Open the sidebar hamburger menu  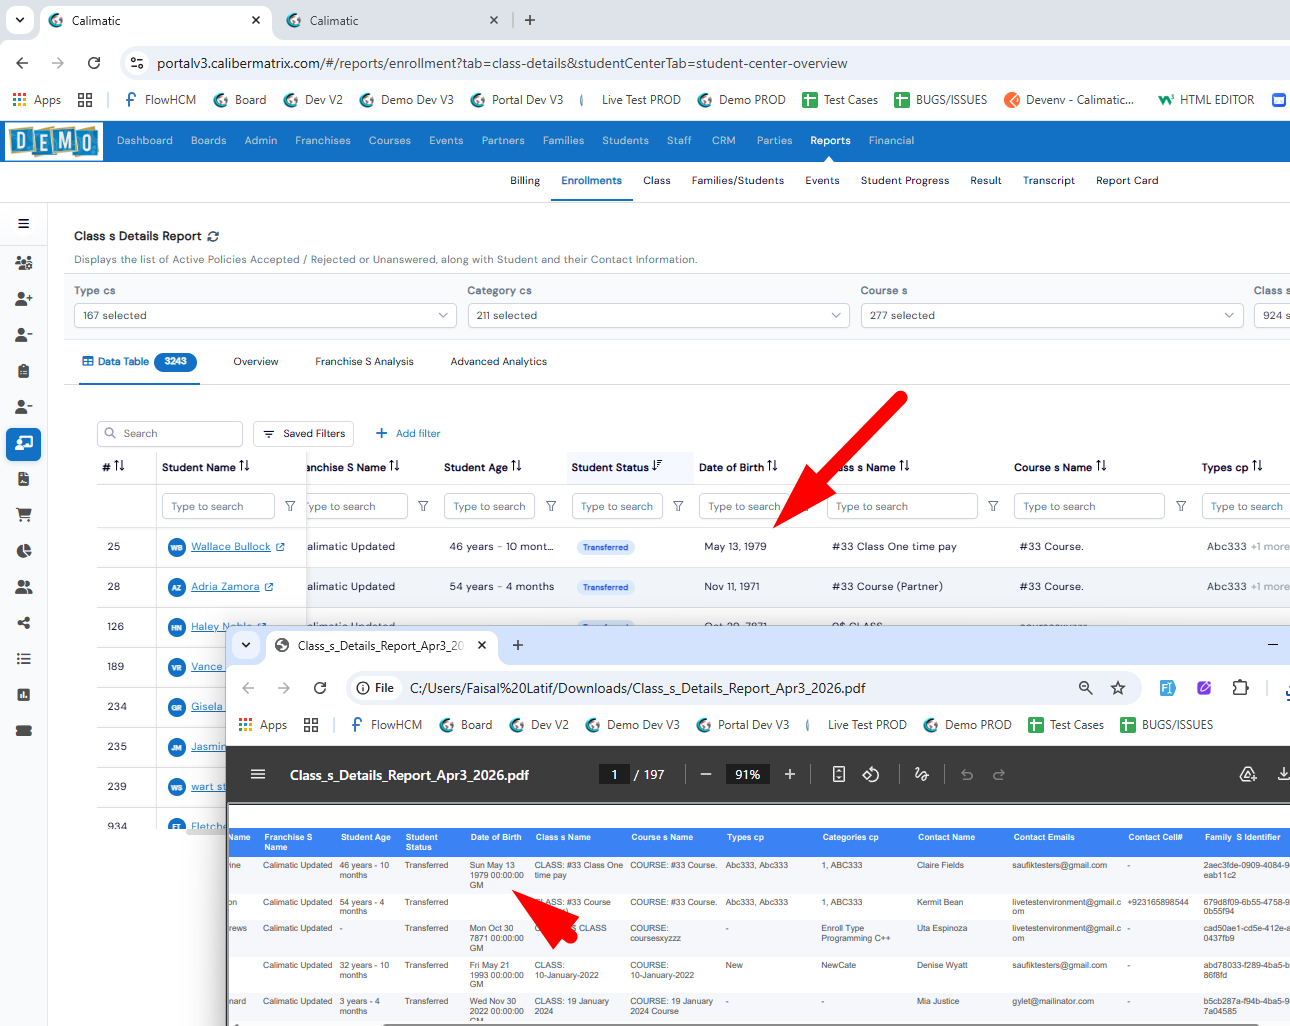pyautogui.click(x=23, y=224)
